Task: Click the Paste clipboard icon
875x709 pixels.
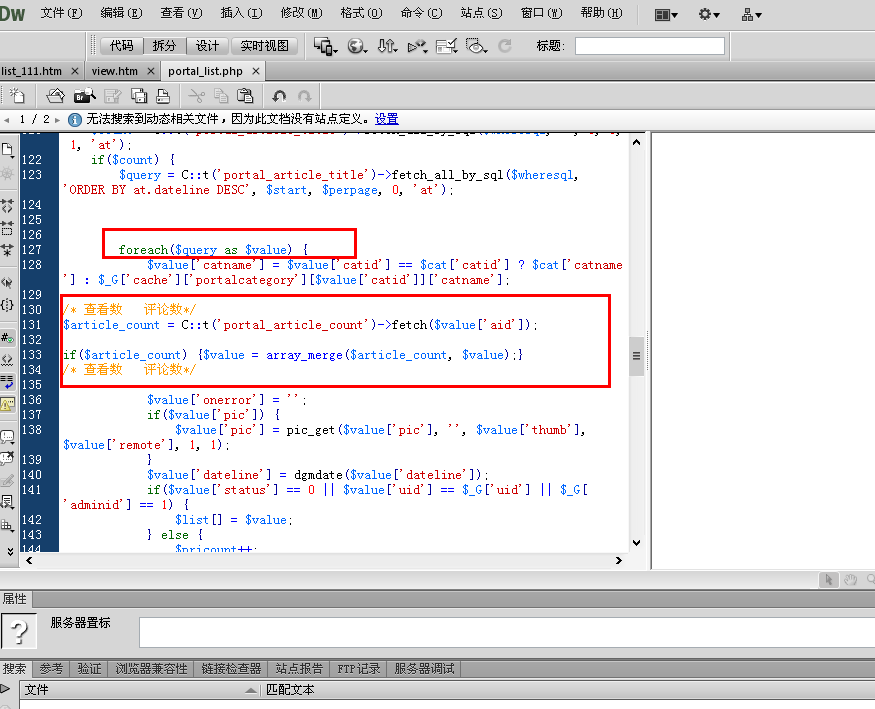Action: [245, 96]
